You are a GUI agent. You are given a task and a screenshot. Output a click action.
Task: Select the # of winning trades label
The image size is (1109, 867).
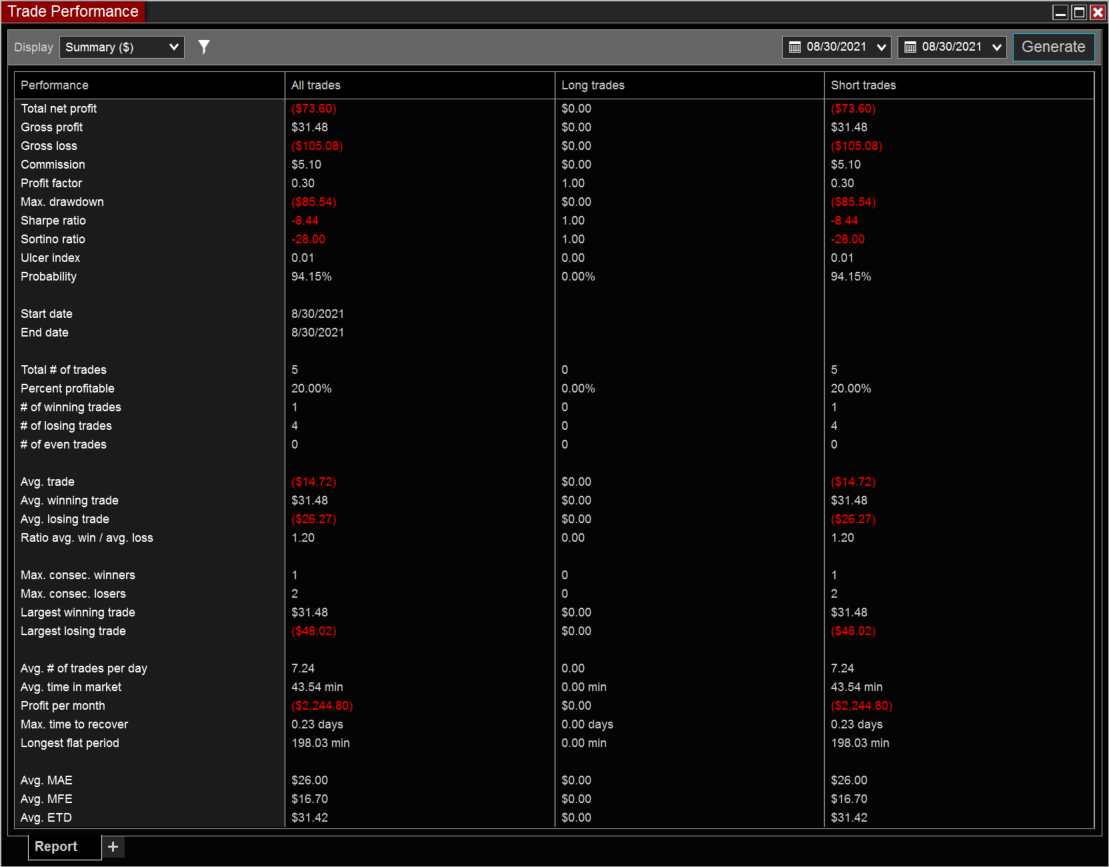pyautogui.click(x=71, y=407)
